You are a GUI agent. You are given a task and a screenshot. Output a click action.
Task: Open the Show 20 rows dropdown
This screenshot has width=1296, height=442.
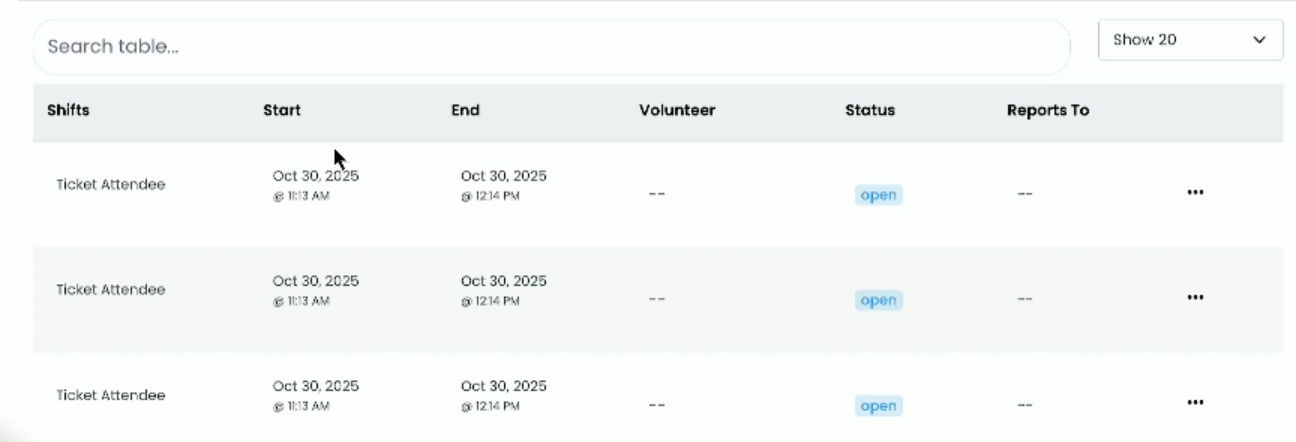1189,40
